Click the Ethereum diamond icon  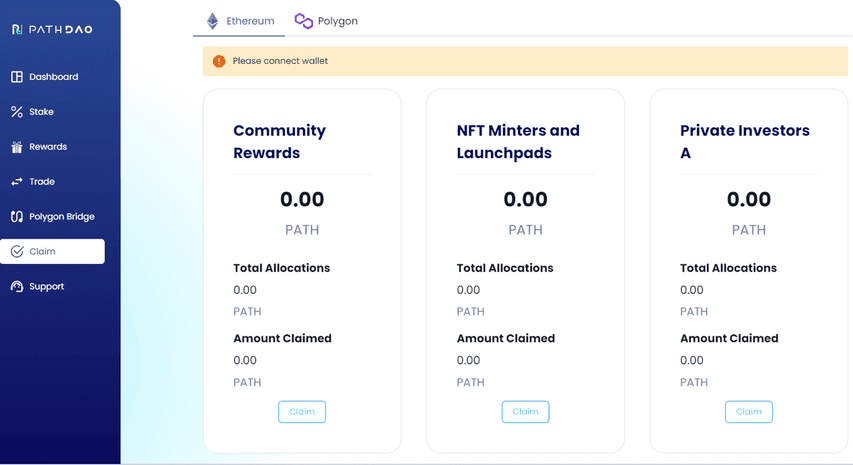pyautogui.click(x=213, y=21)
